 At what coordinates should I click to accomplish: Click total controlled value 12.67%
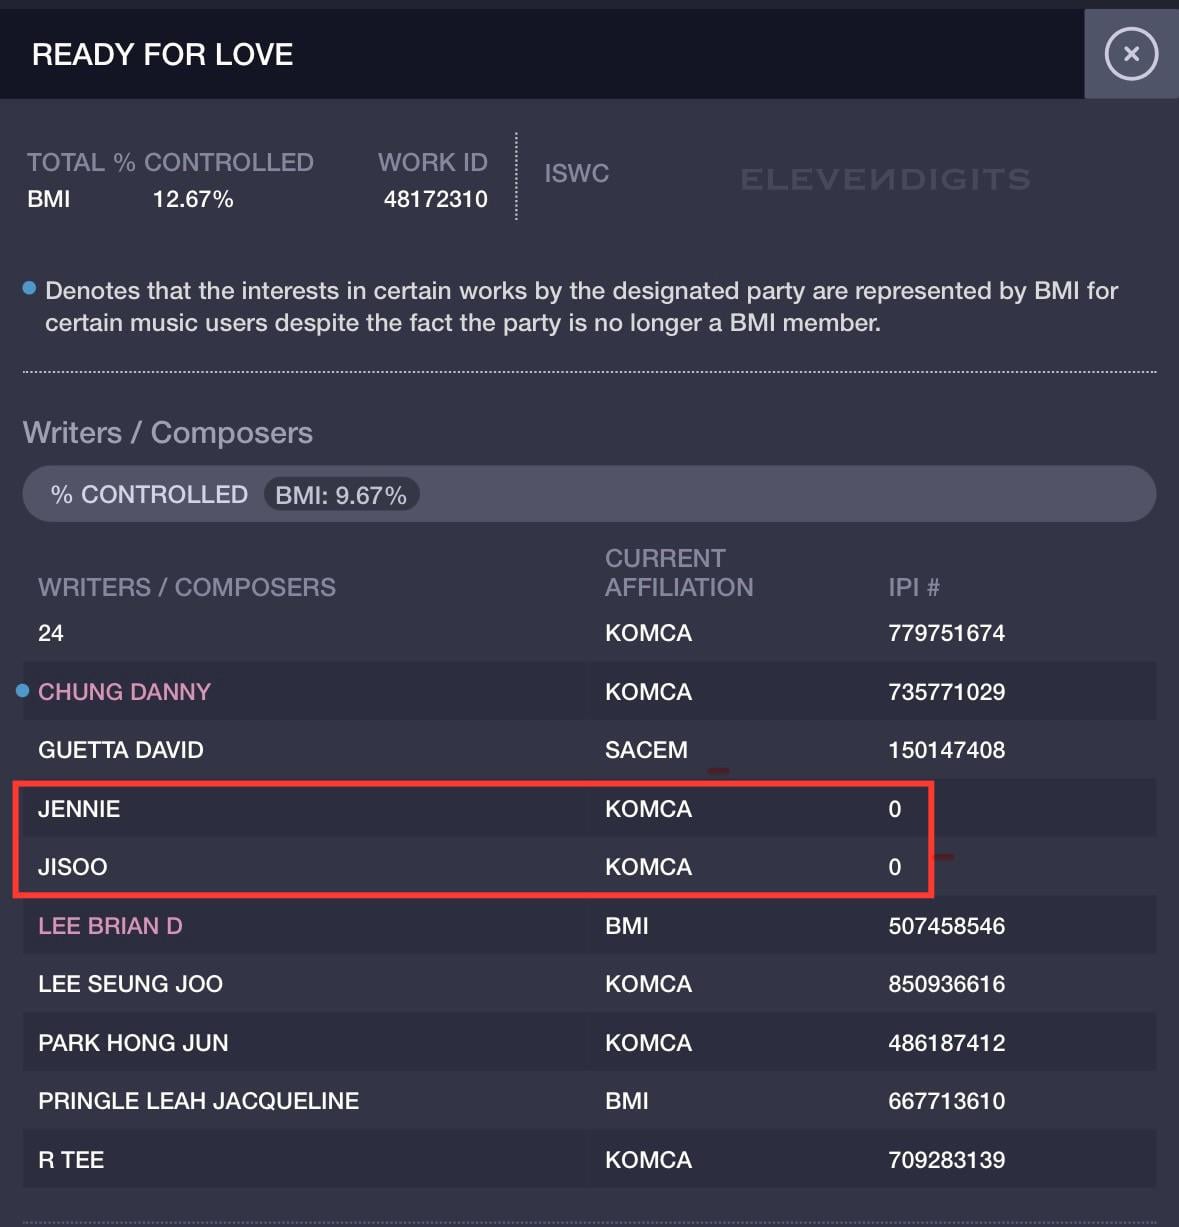(193, 199)
